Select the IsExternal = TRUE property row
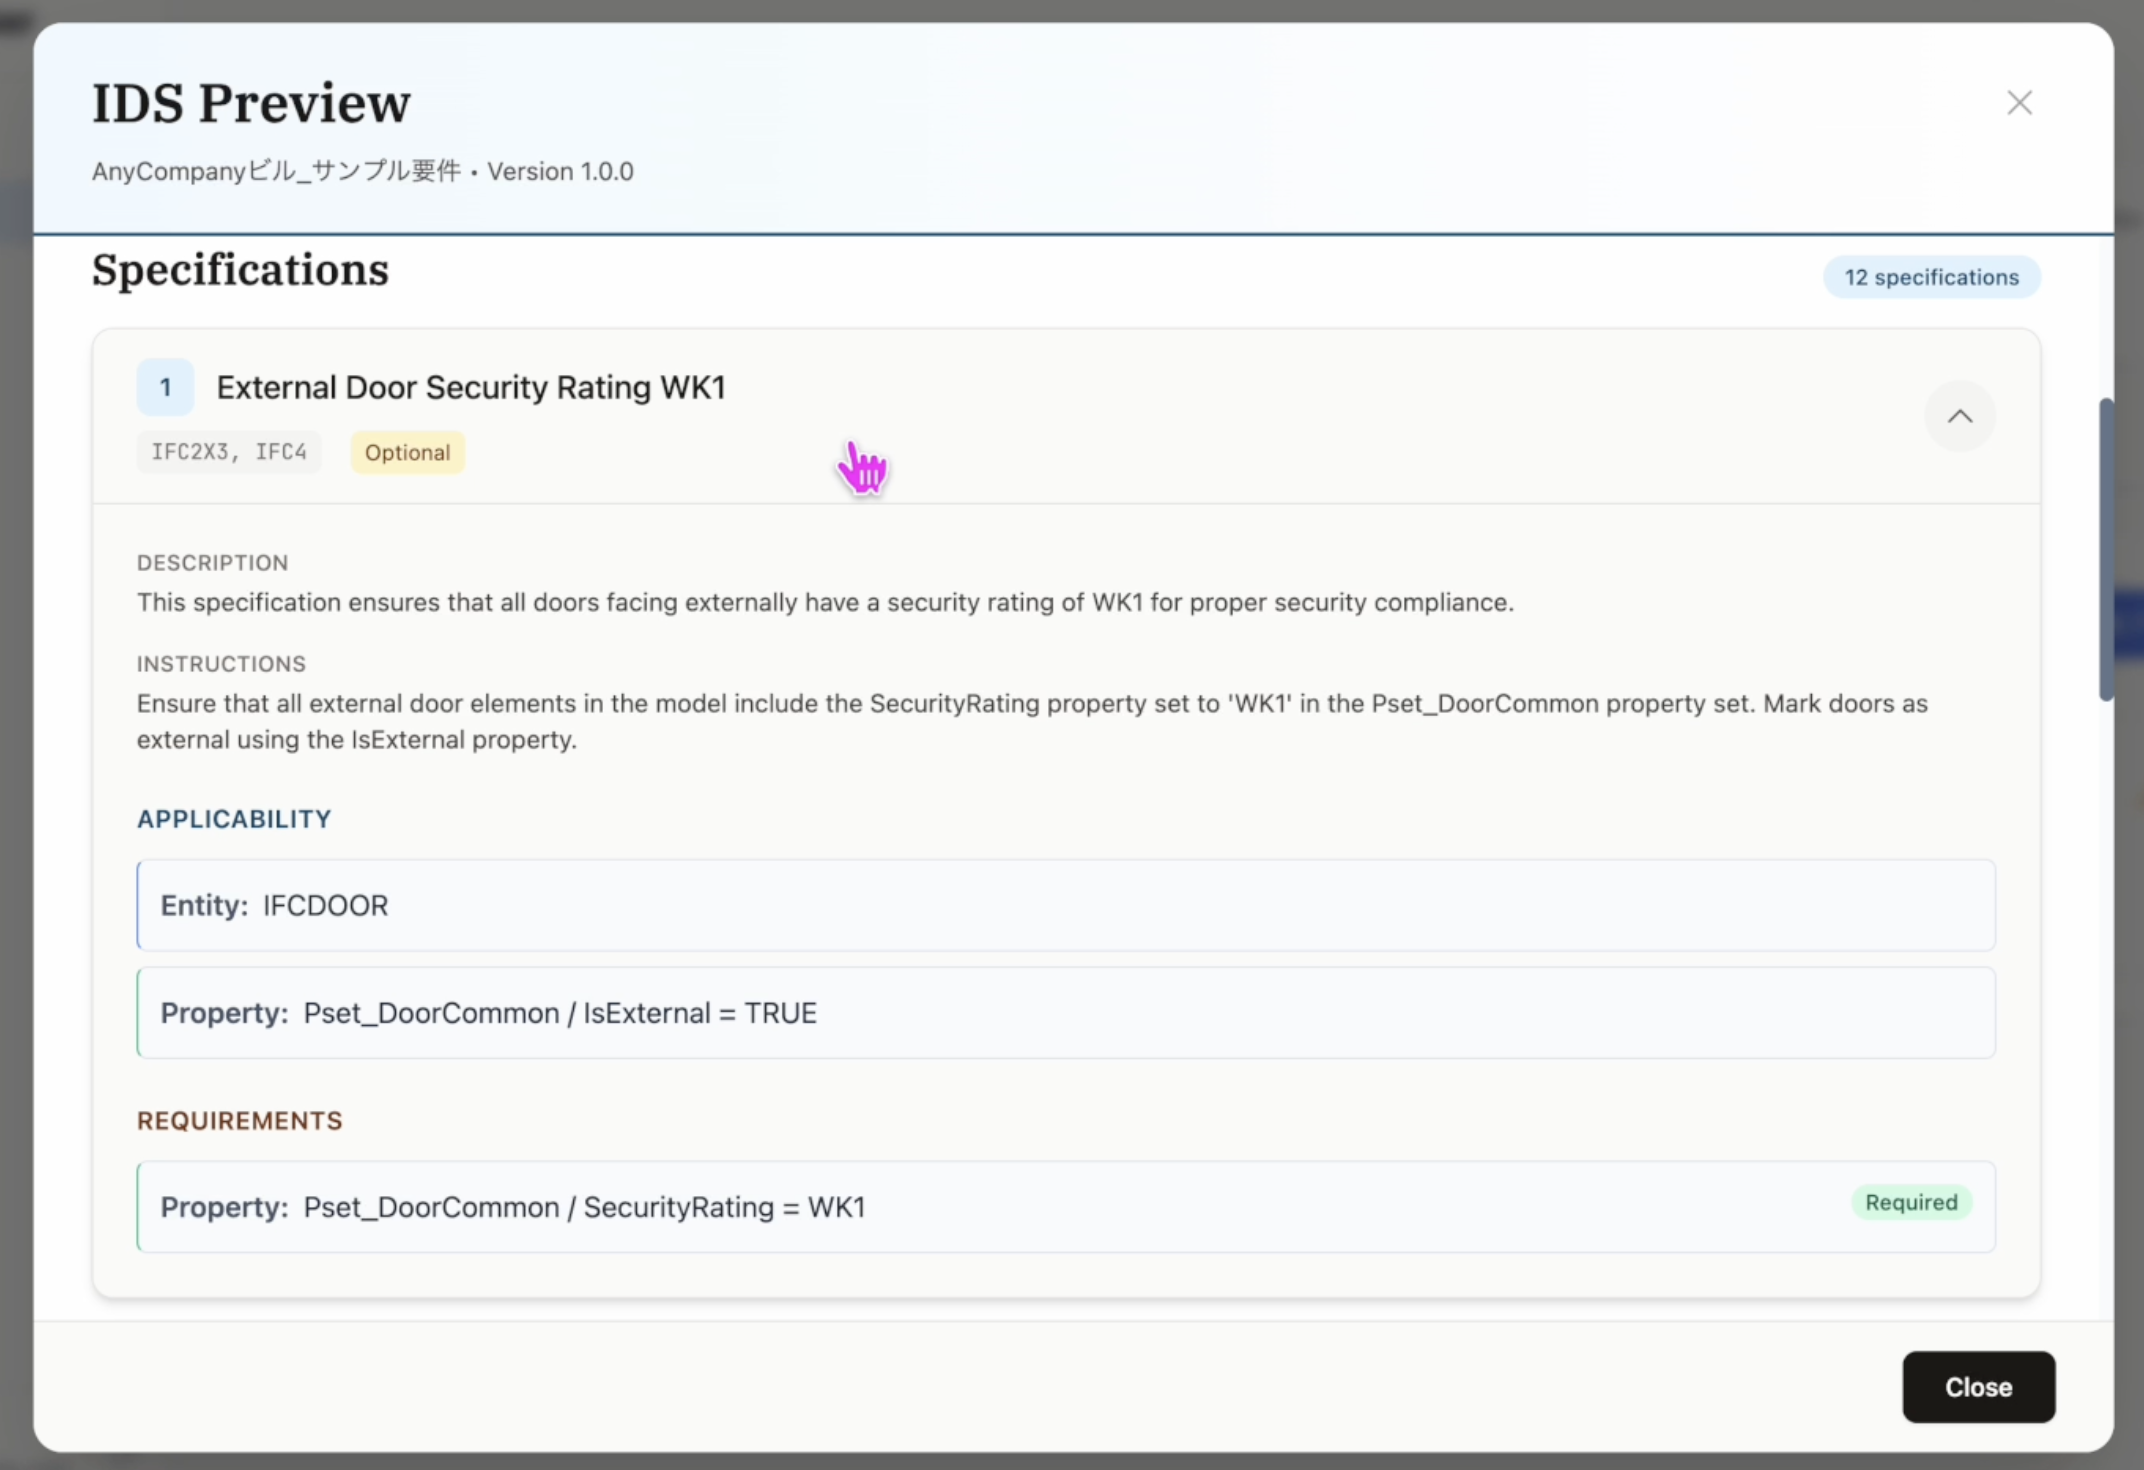The image size is (2144, 1470). click(1066, 1013)
